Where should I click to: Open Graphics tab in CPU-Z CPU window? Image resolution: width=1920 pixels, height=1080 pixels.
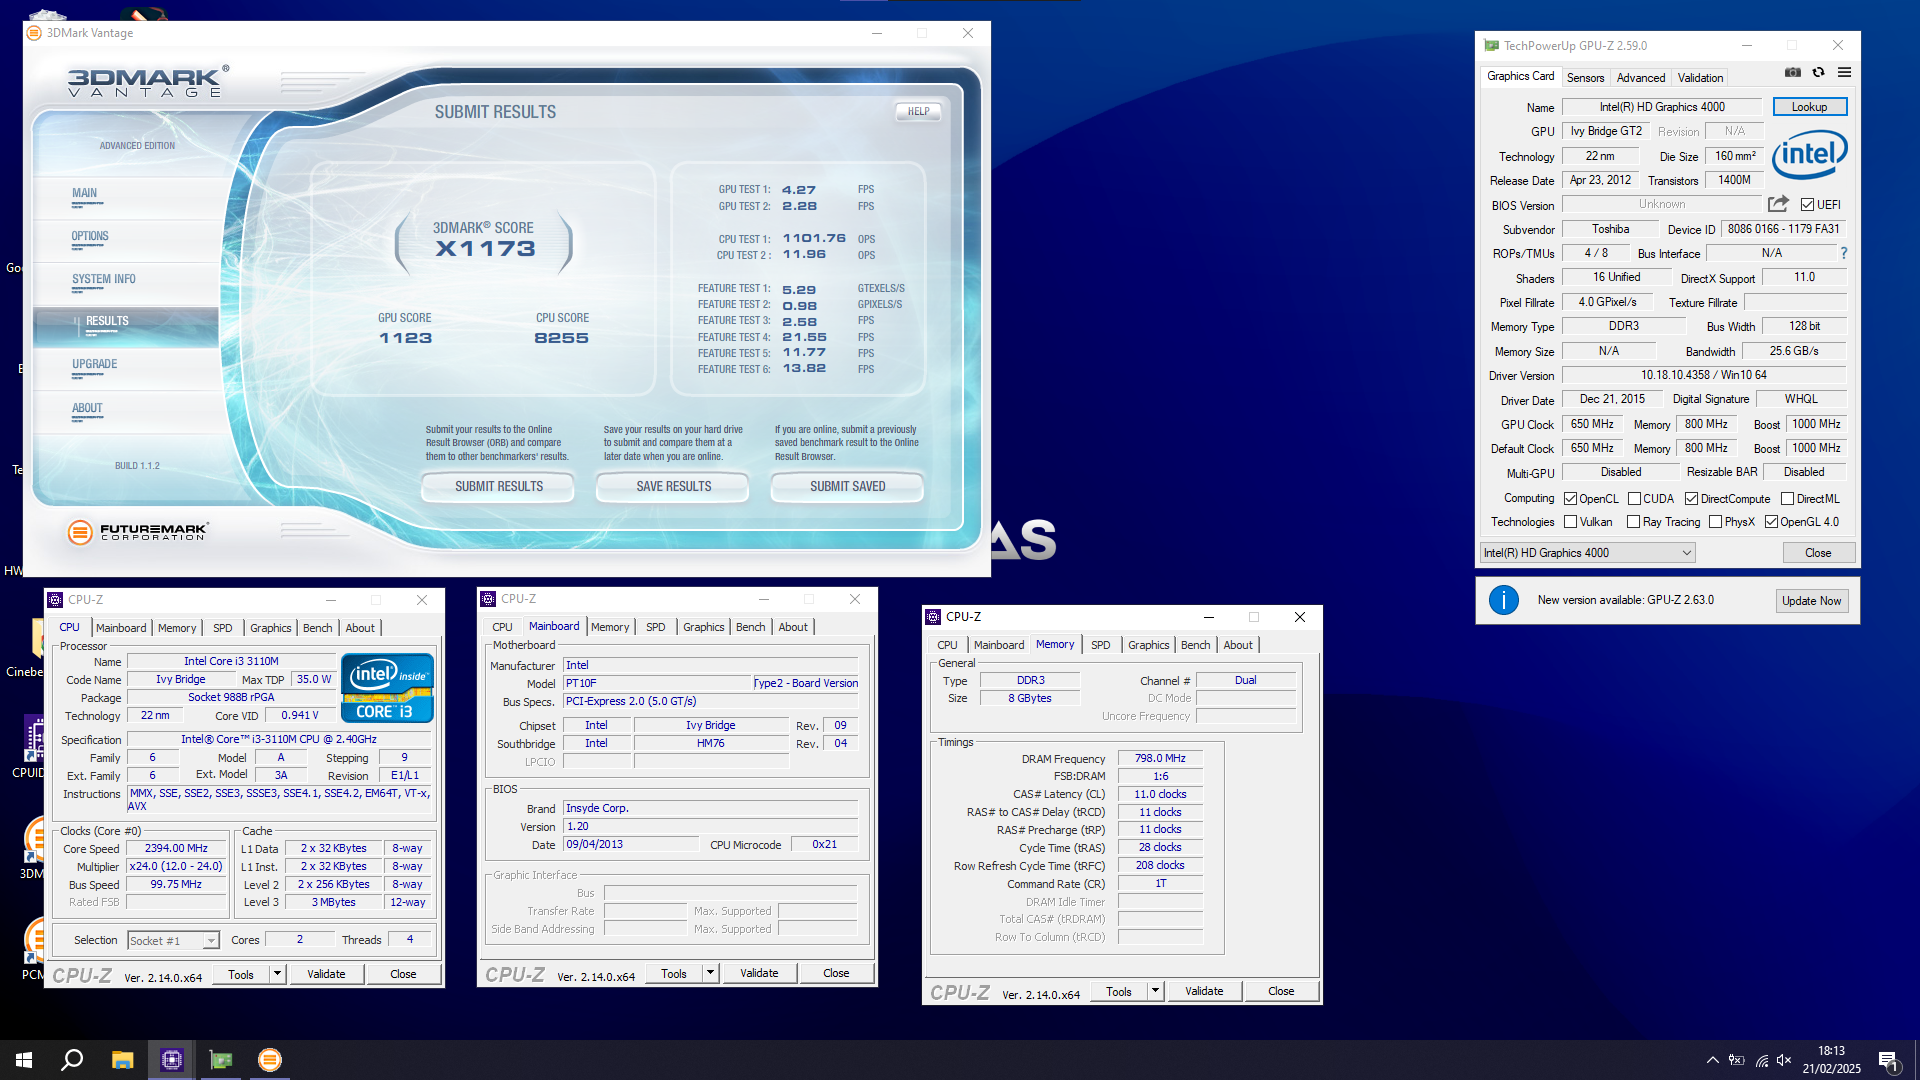[x=270, y=628]
